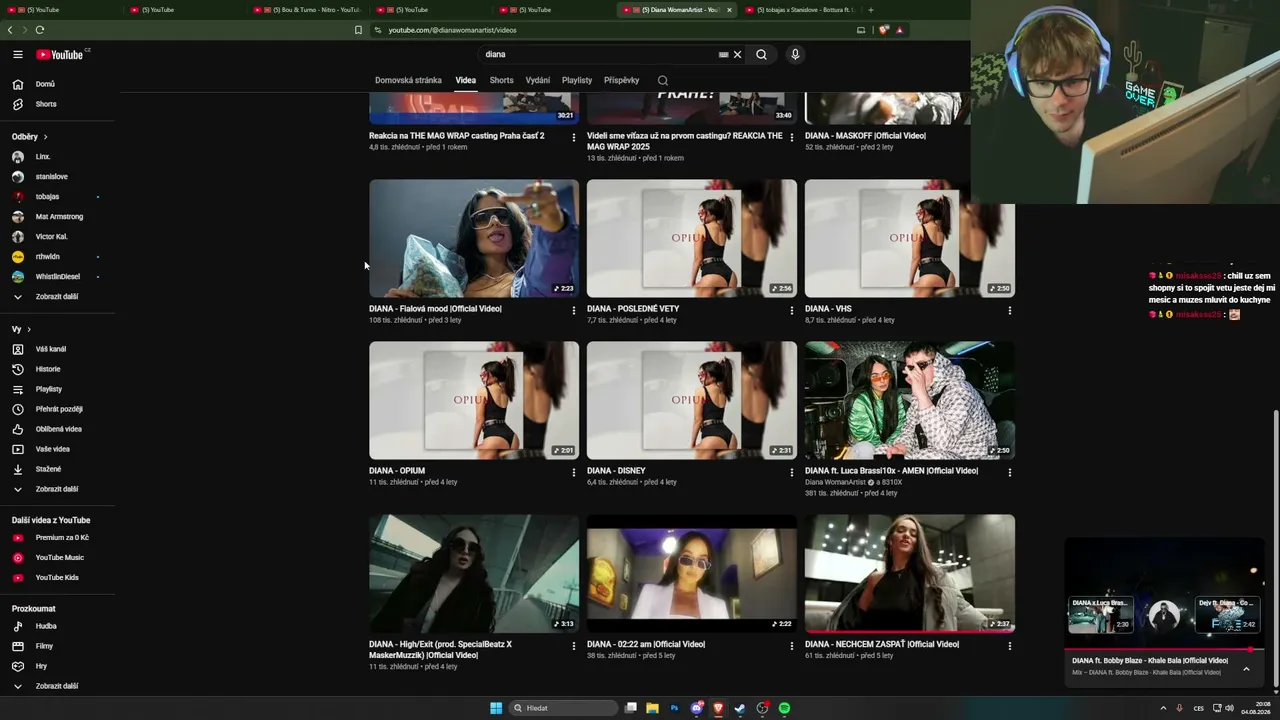Image resolution: width=1280 pixels, height=720 pixels.
Task: Open File Explorer from the taskbar
Action: coord(652,708)
